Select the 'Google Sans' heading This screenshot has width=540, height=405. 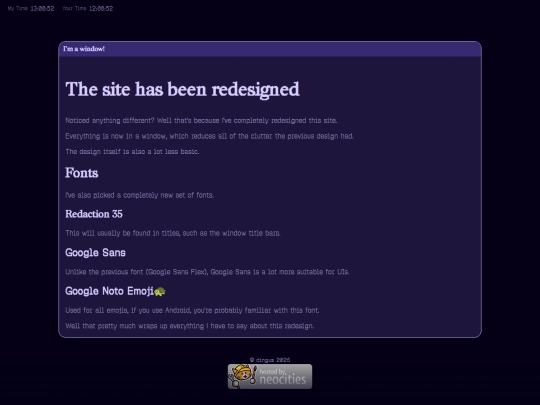(x=95, y=252)
